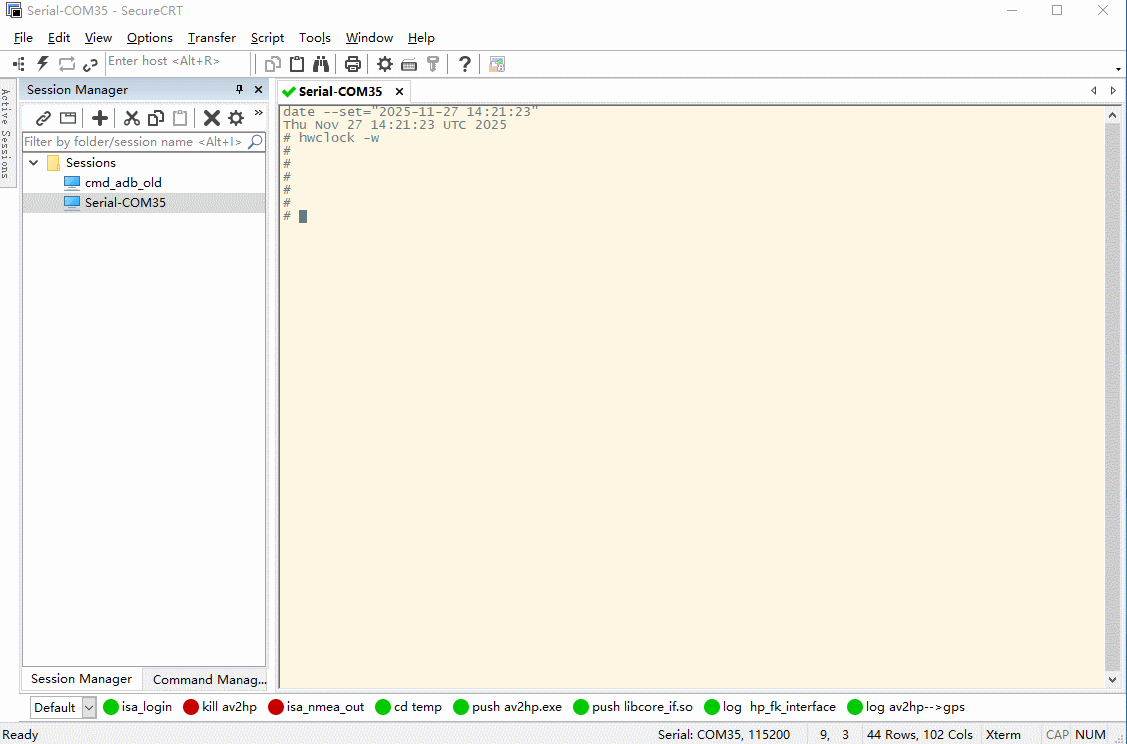Expand the Session Manager toolbar overflow chevron

(x=258, y=112)
